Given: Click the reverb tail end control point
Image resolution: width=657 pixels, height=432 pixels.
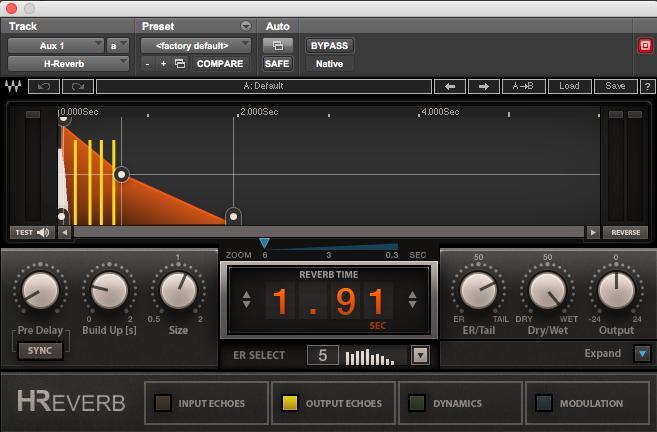Looking at the screenshot, I should (x=233, y=216).
